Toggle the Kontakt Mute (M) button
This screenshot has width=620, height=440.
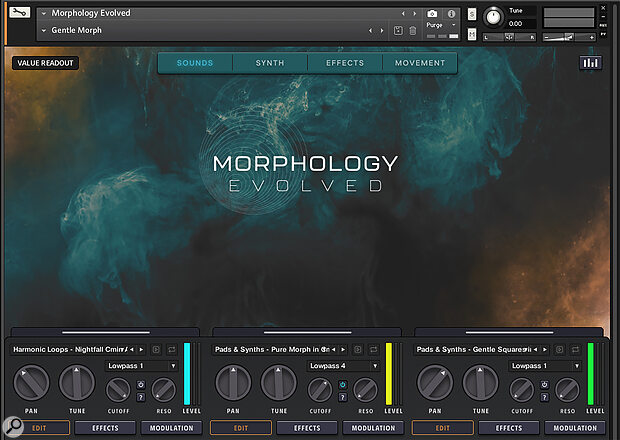pyautogui.click(x=472, y=34)
